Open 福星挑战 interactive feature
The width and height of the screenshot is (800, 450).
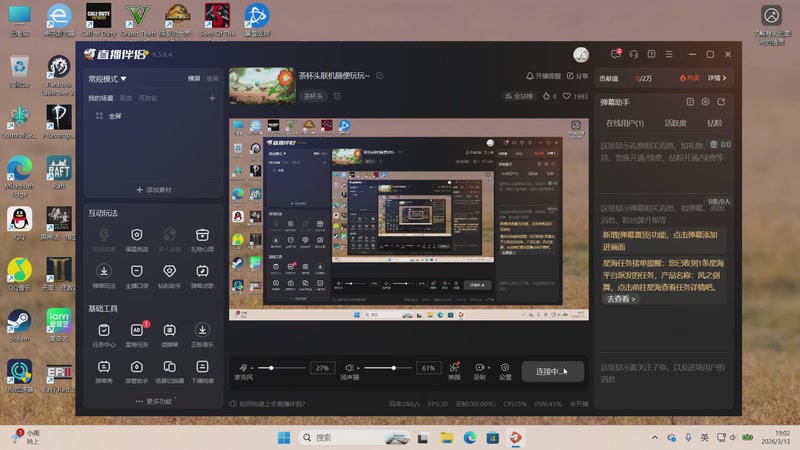(x=137, y=239)
